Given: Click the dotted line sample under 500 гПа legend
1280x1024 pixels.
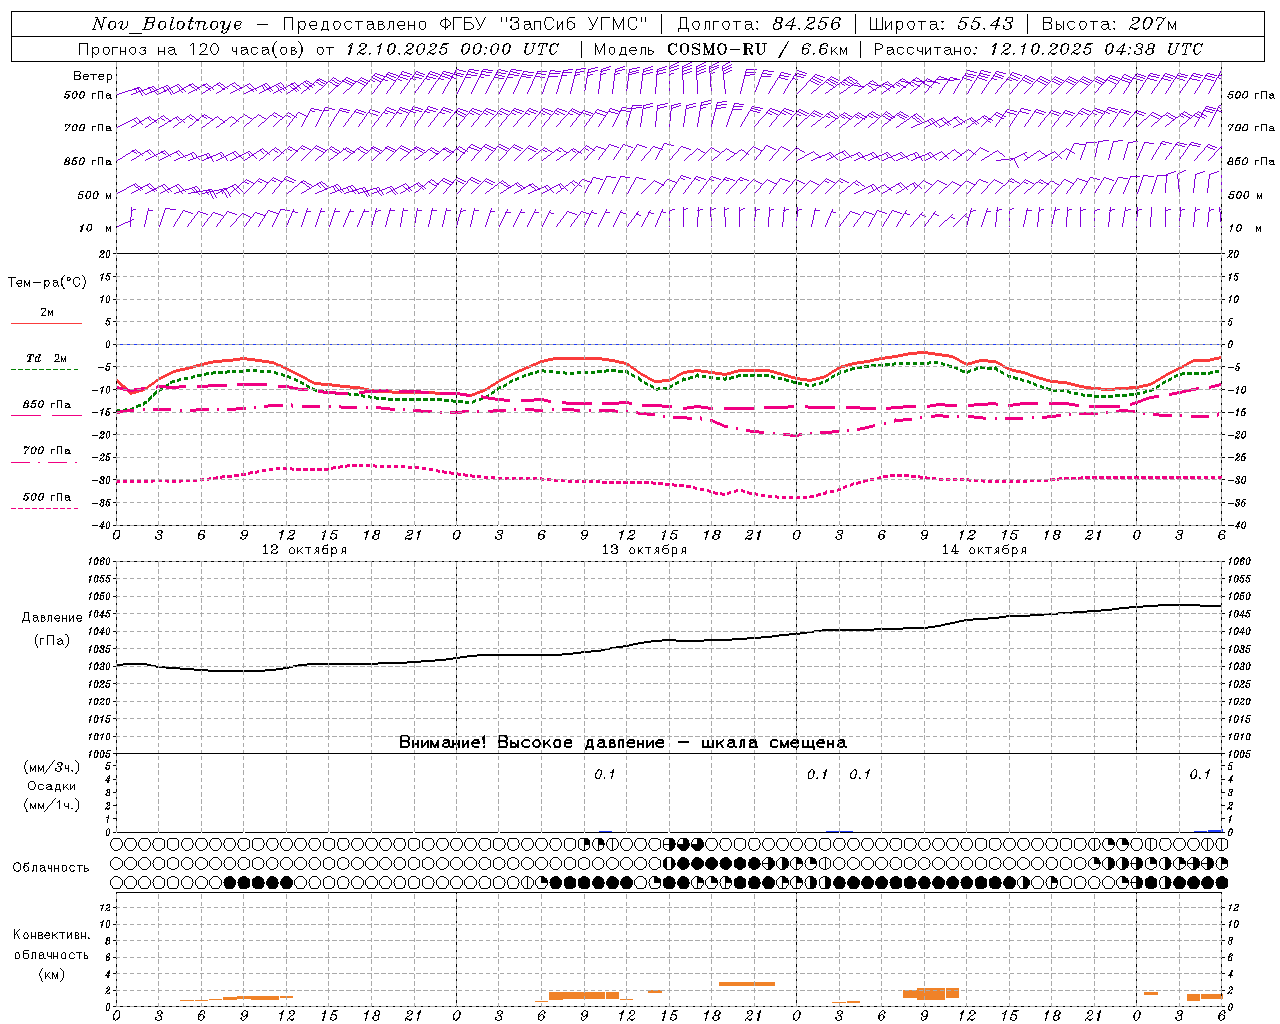Looking at the screenshot, I should point(46,508).
